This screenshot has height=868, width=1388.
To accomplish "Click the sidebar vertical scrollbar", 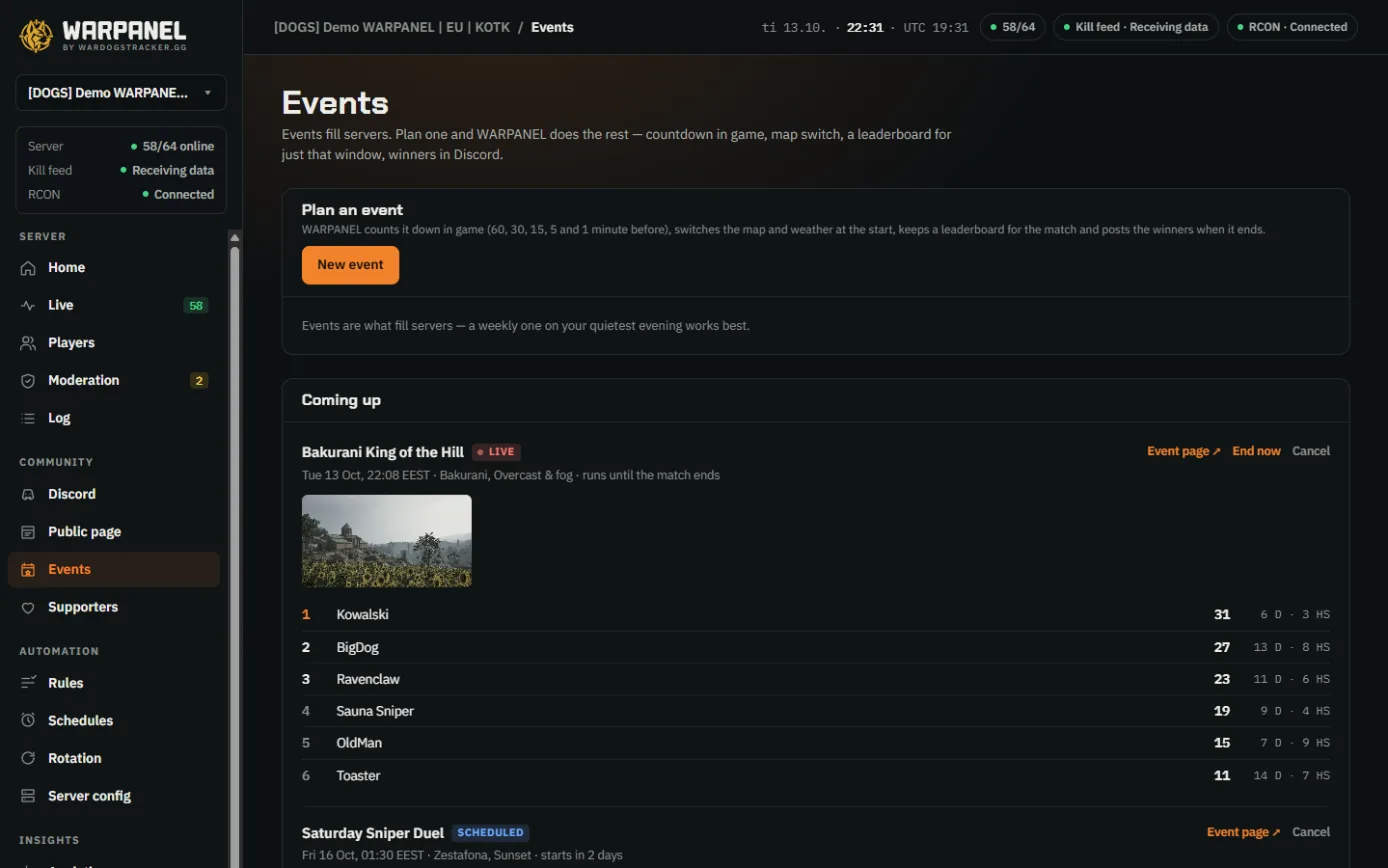I will coord(235,548).
